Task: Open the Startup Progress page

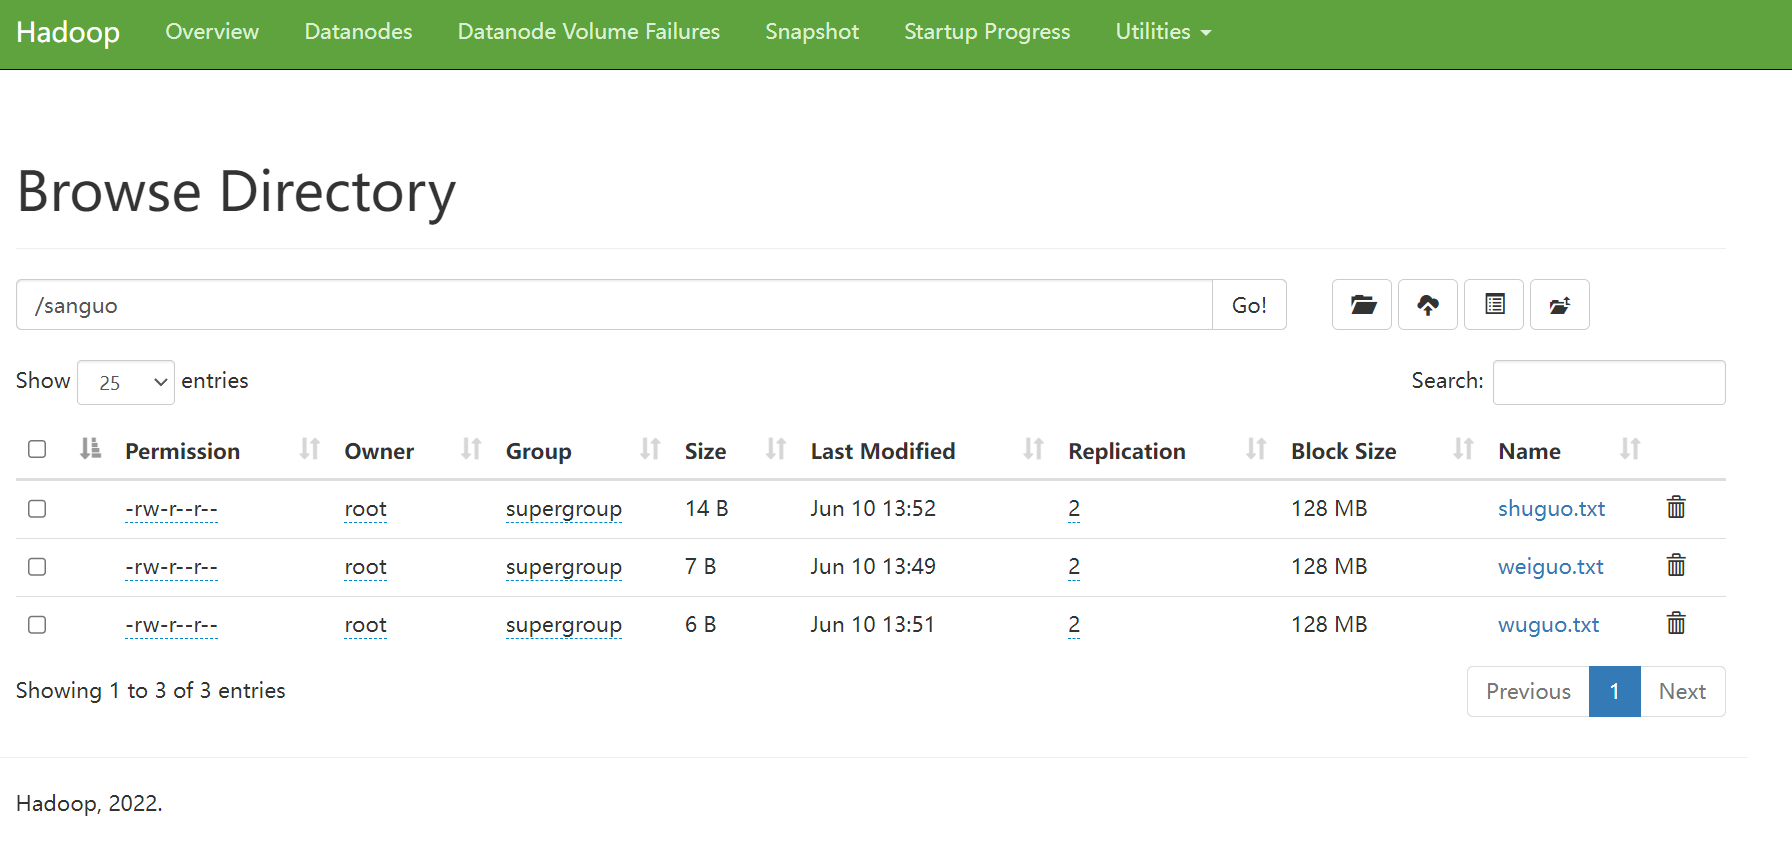Action: [x=986, y=32]
